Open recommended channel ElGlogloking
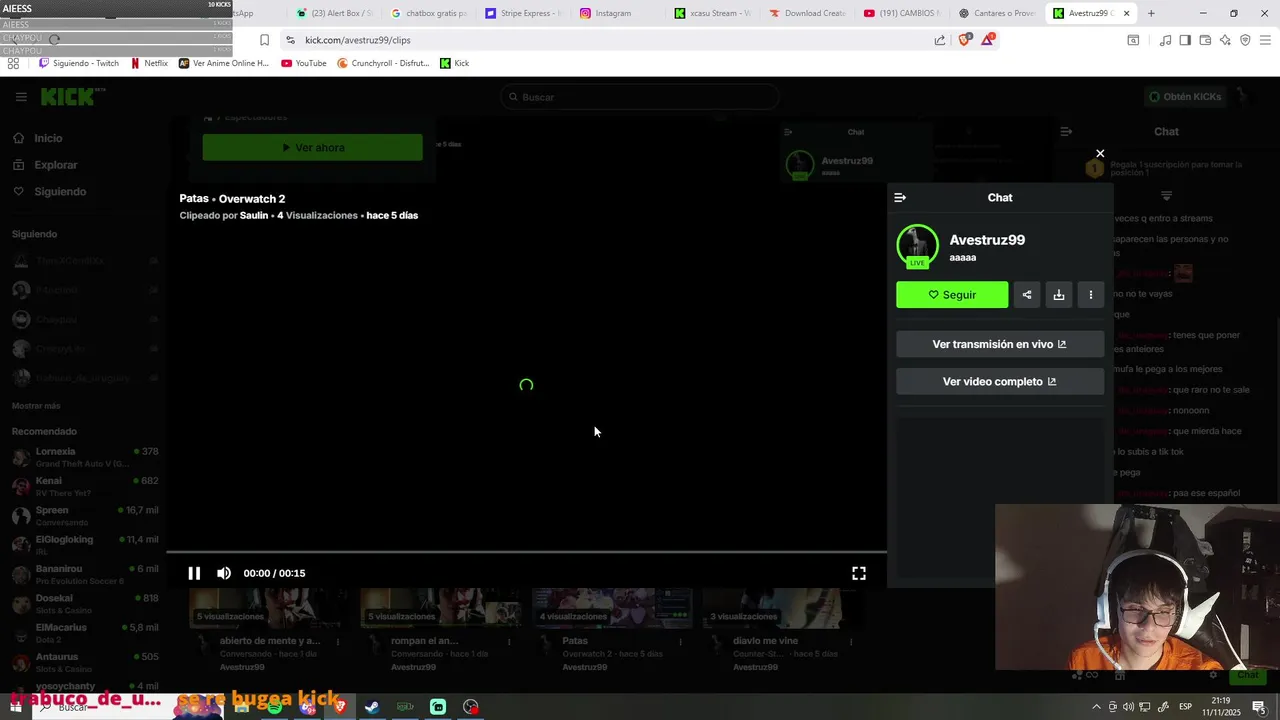 84,545
